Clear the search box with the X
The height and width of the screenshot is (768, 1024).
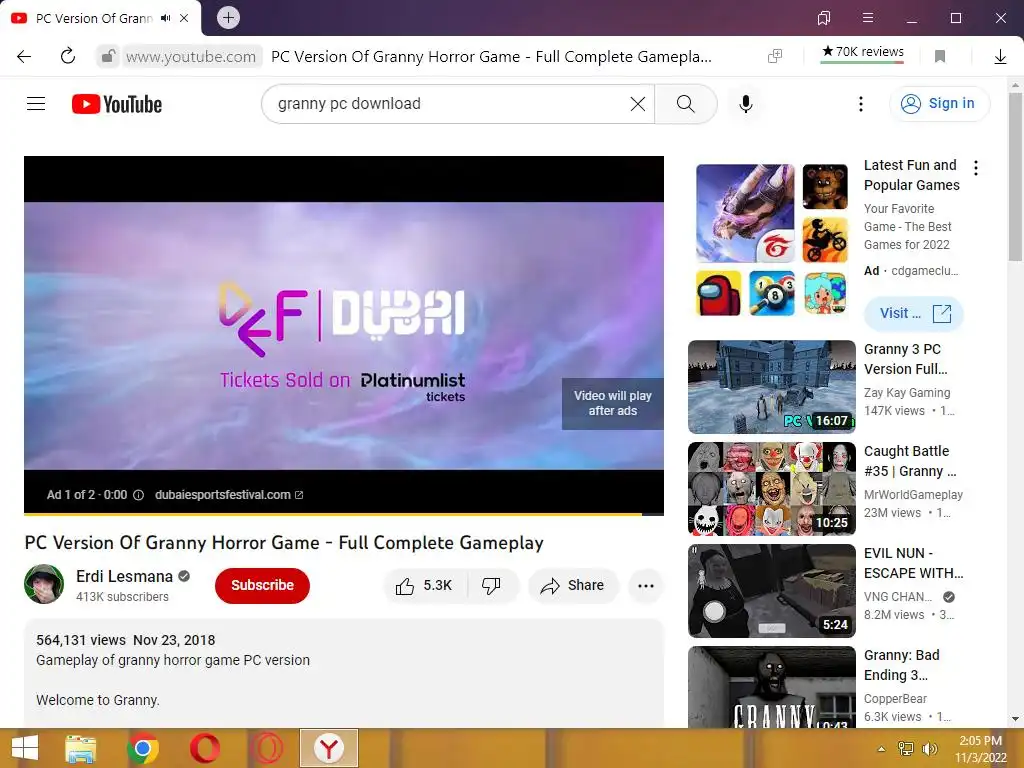637,104
